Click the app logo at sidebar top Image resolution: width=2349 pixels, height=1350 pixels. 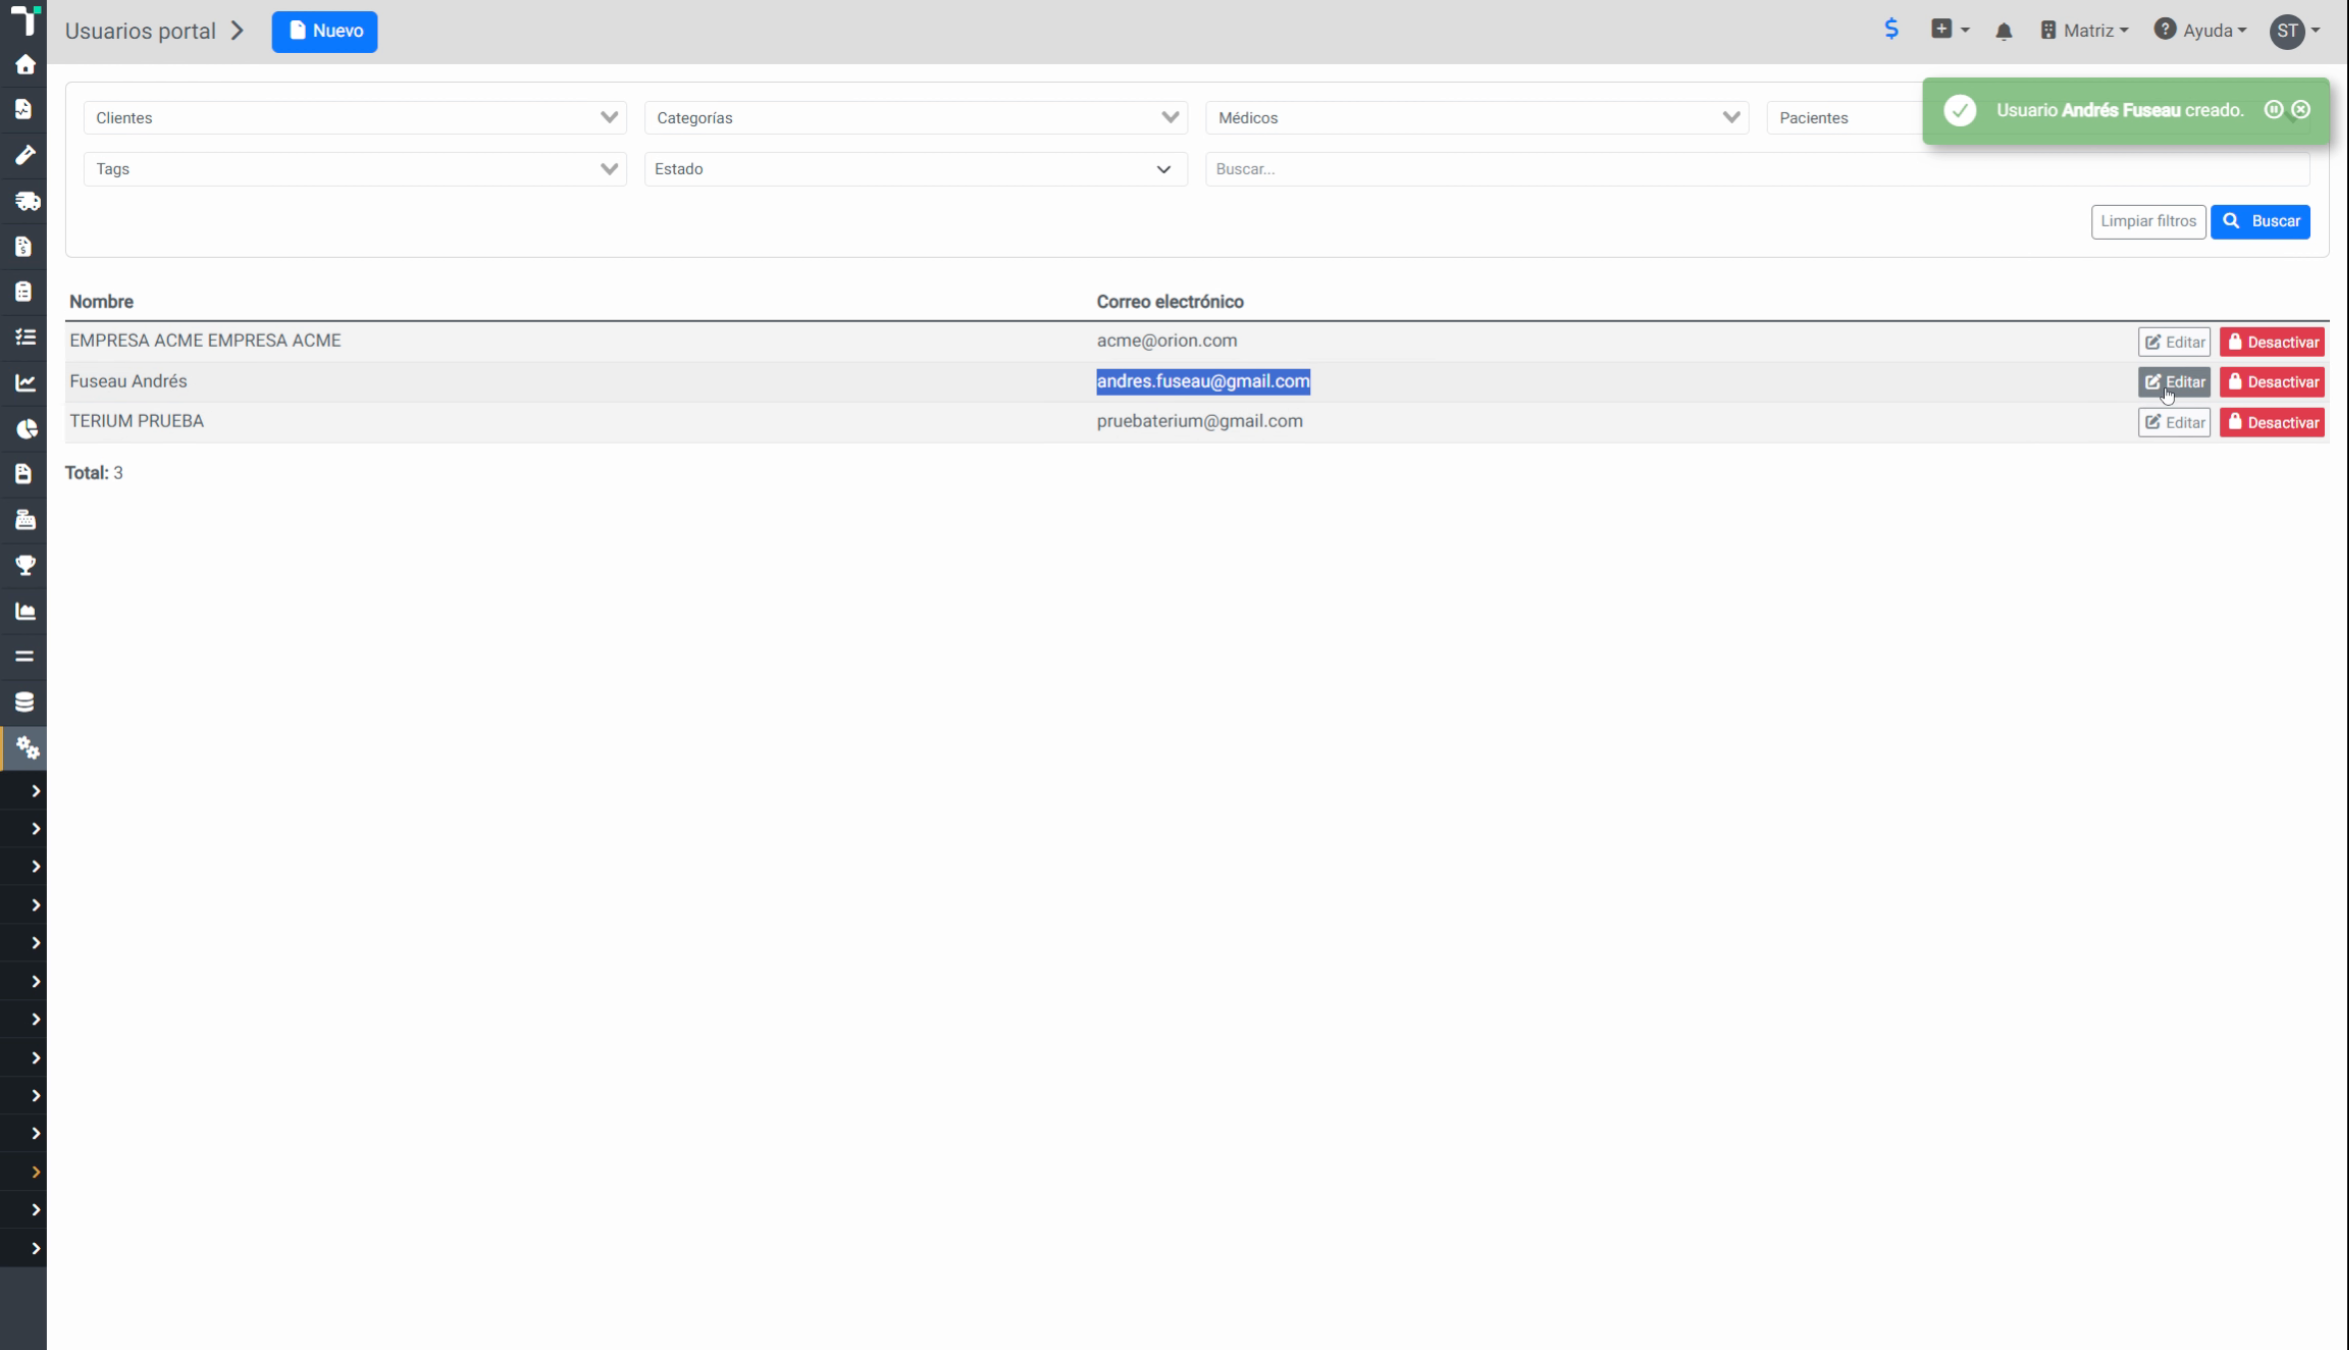coord(26,19)
